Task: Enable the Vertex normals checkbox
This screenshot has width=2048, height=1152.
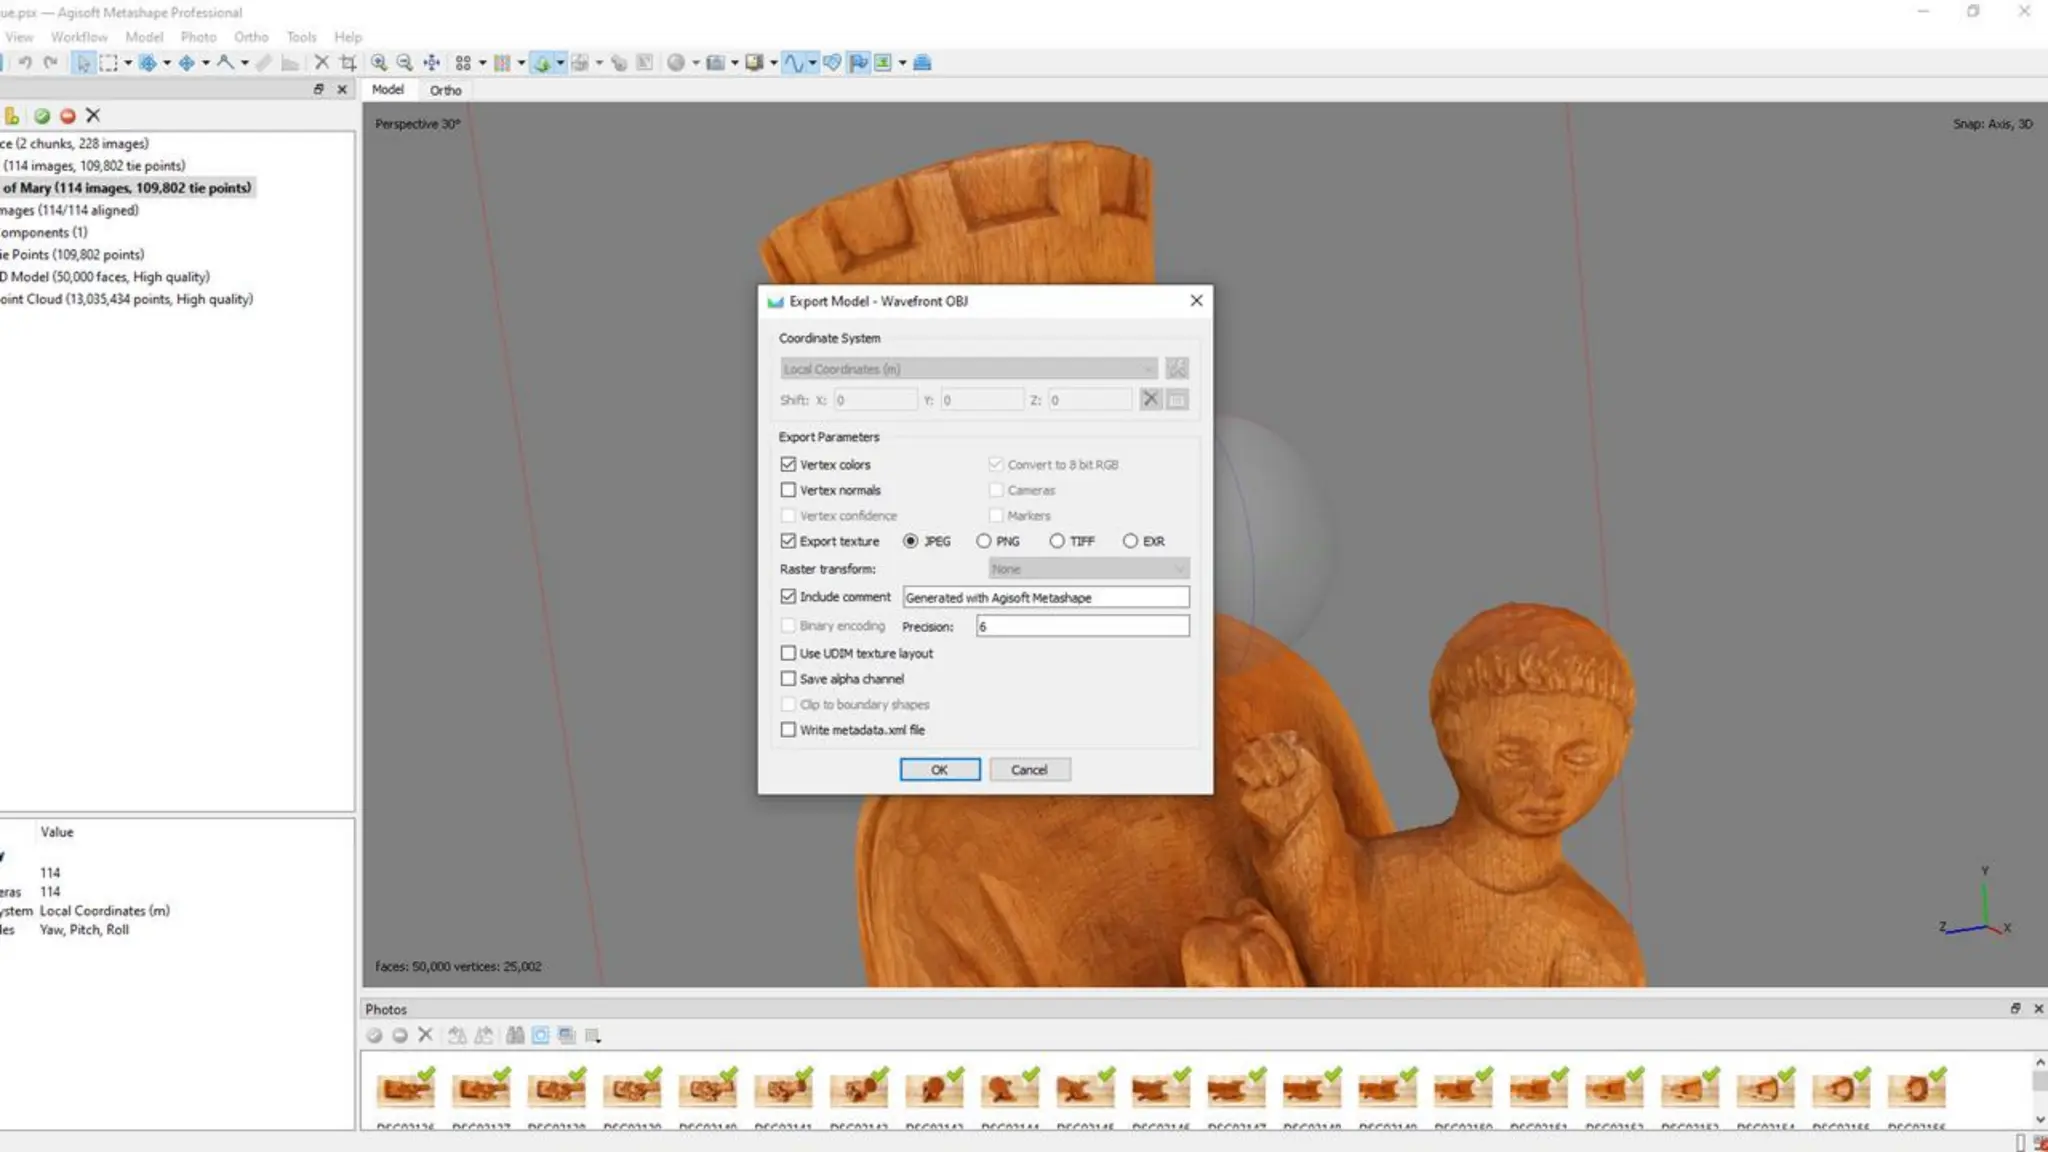Action: pyautogui.click(x=788, y=490)
